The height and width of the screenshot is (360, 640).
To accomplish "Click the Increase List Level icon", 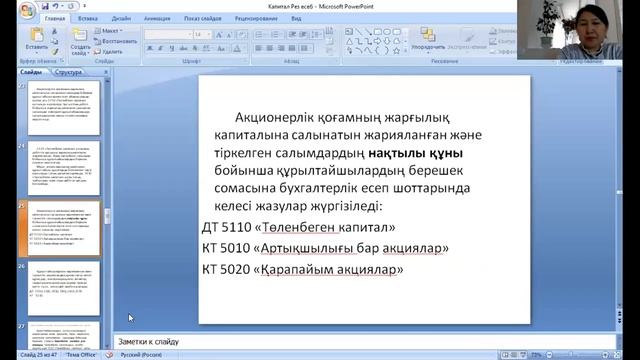I will click(x=303, y=35).
